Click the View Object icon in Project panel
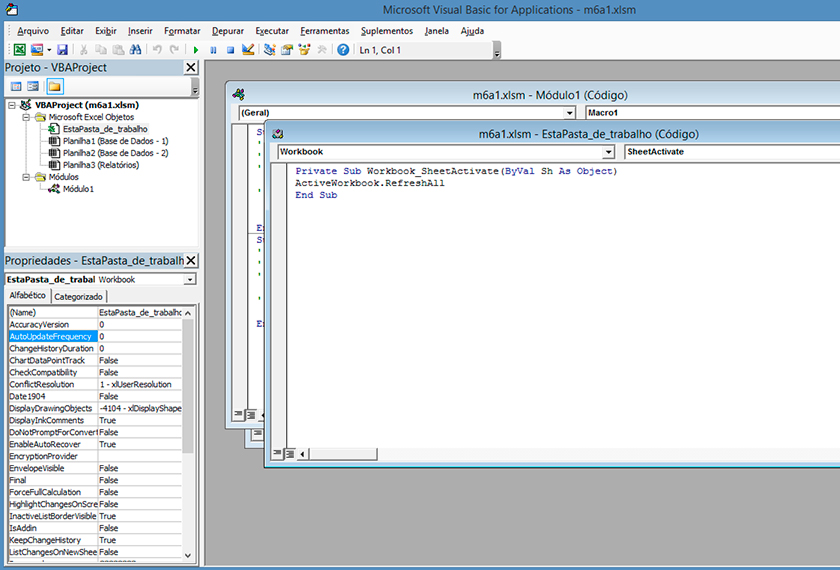Viewport: 840px width, 570px height. 33,86
